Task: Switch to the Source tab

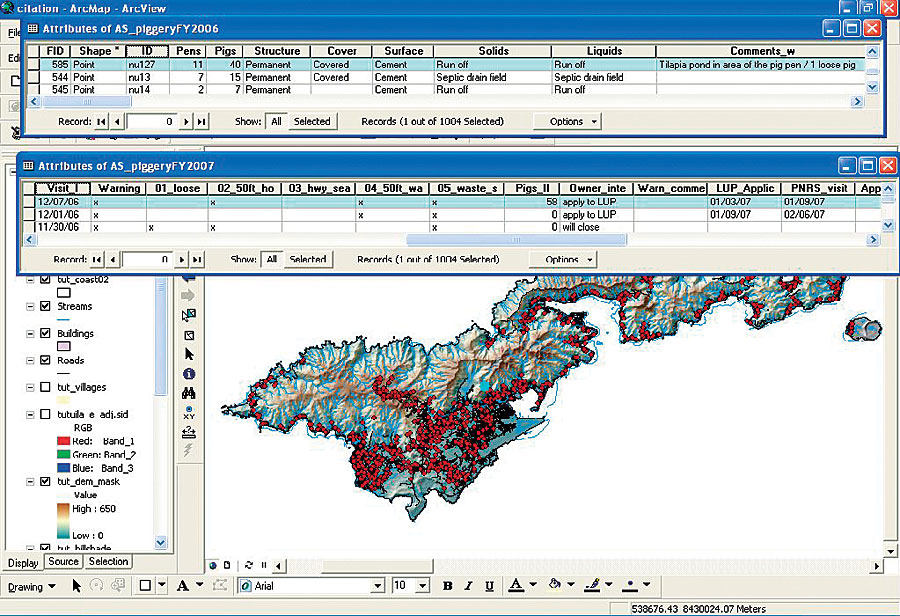Action: (x=62, y=561)
